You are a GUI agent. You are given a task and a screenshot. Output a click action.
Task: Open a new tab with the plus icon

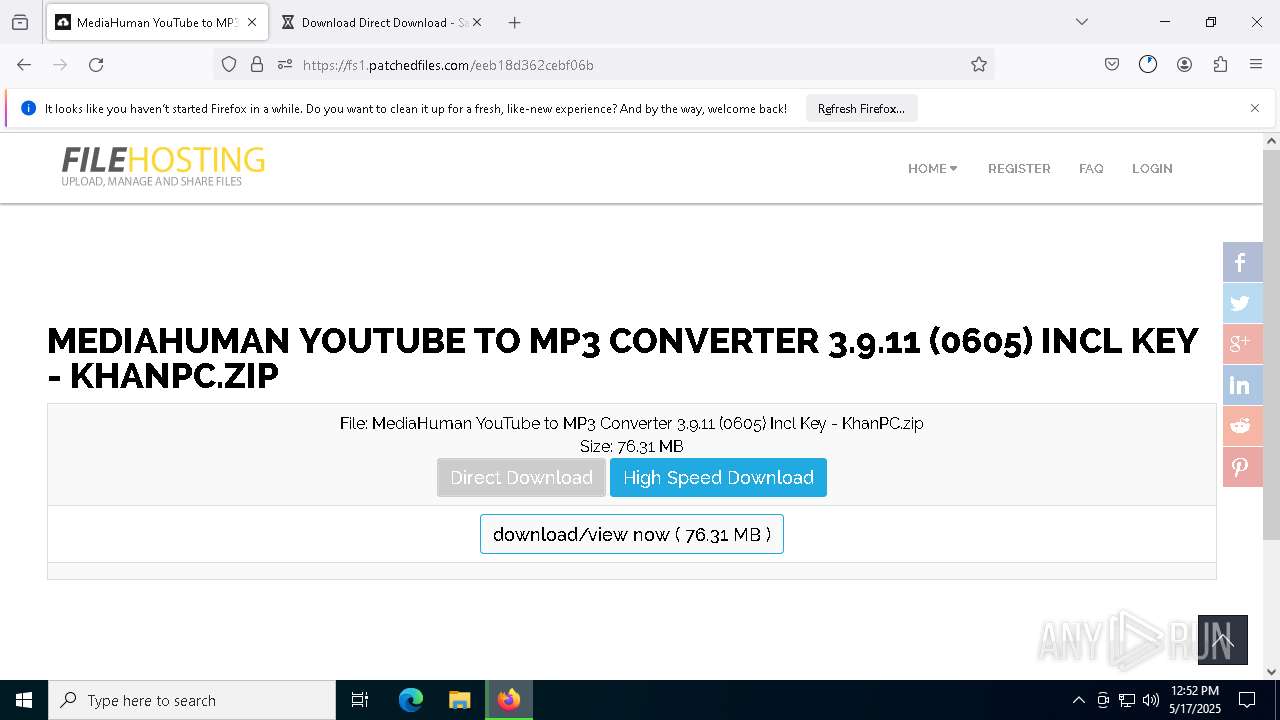point(514,22)
